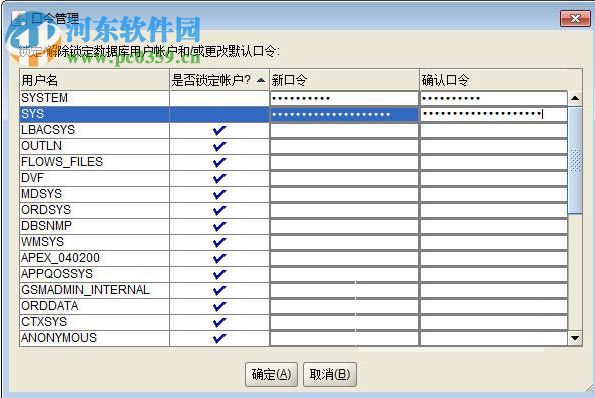Click the 取消(B) cancel button
Image resolution: width=595 pixels, height=398 pixels.
click(x=330, y=374)
